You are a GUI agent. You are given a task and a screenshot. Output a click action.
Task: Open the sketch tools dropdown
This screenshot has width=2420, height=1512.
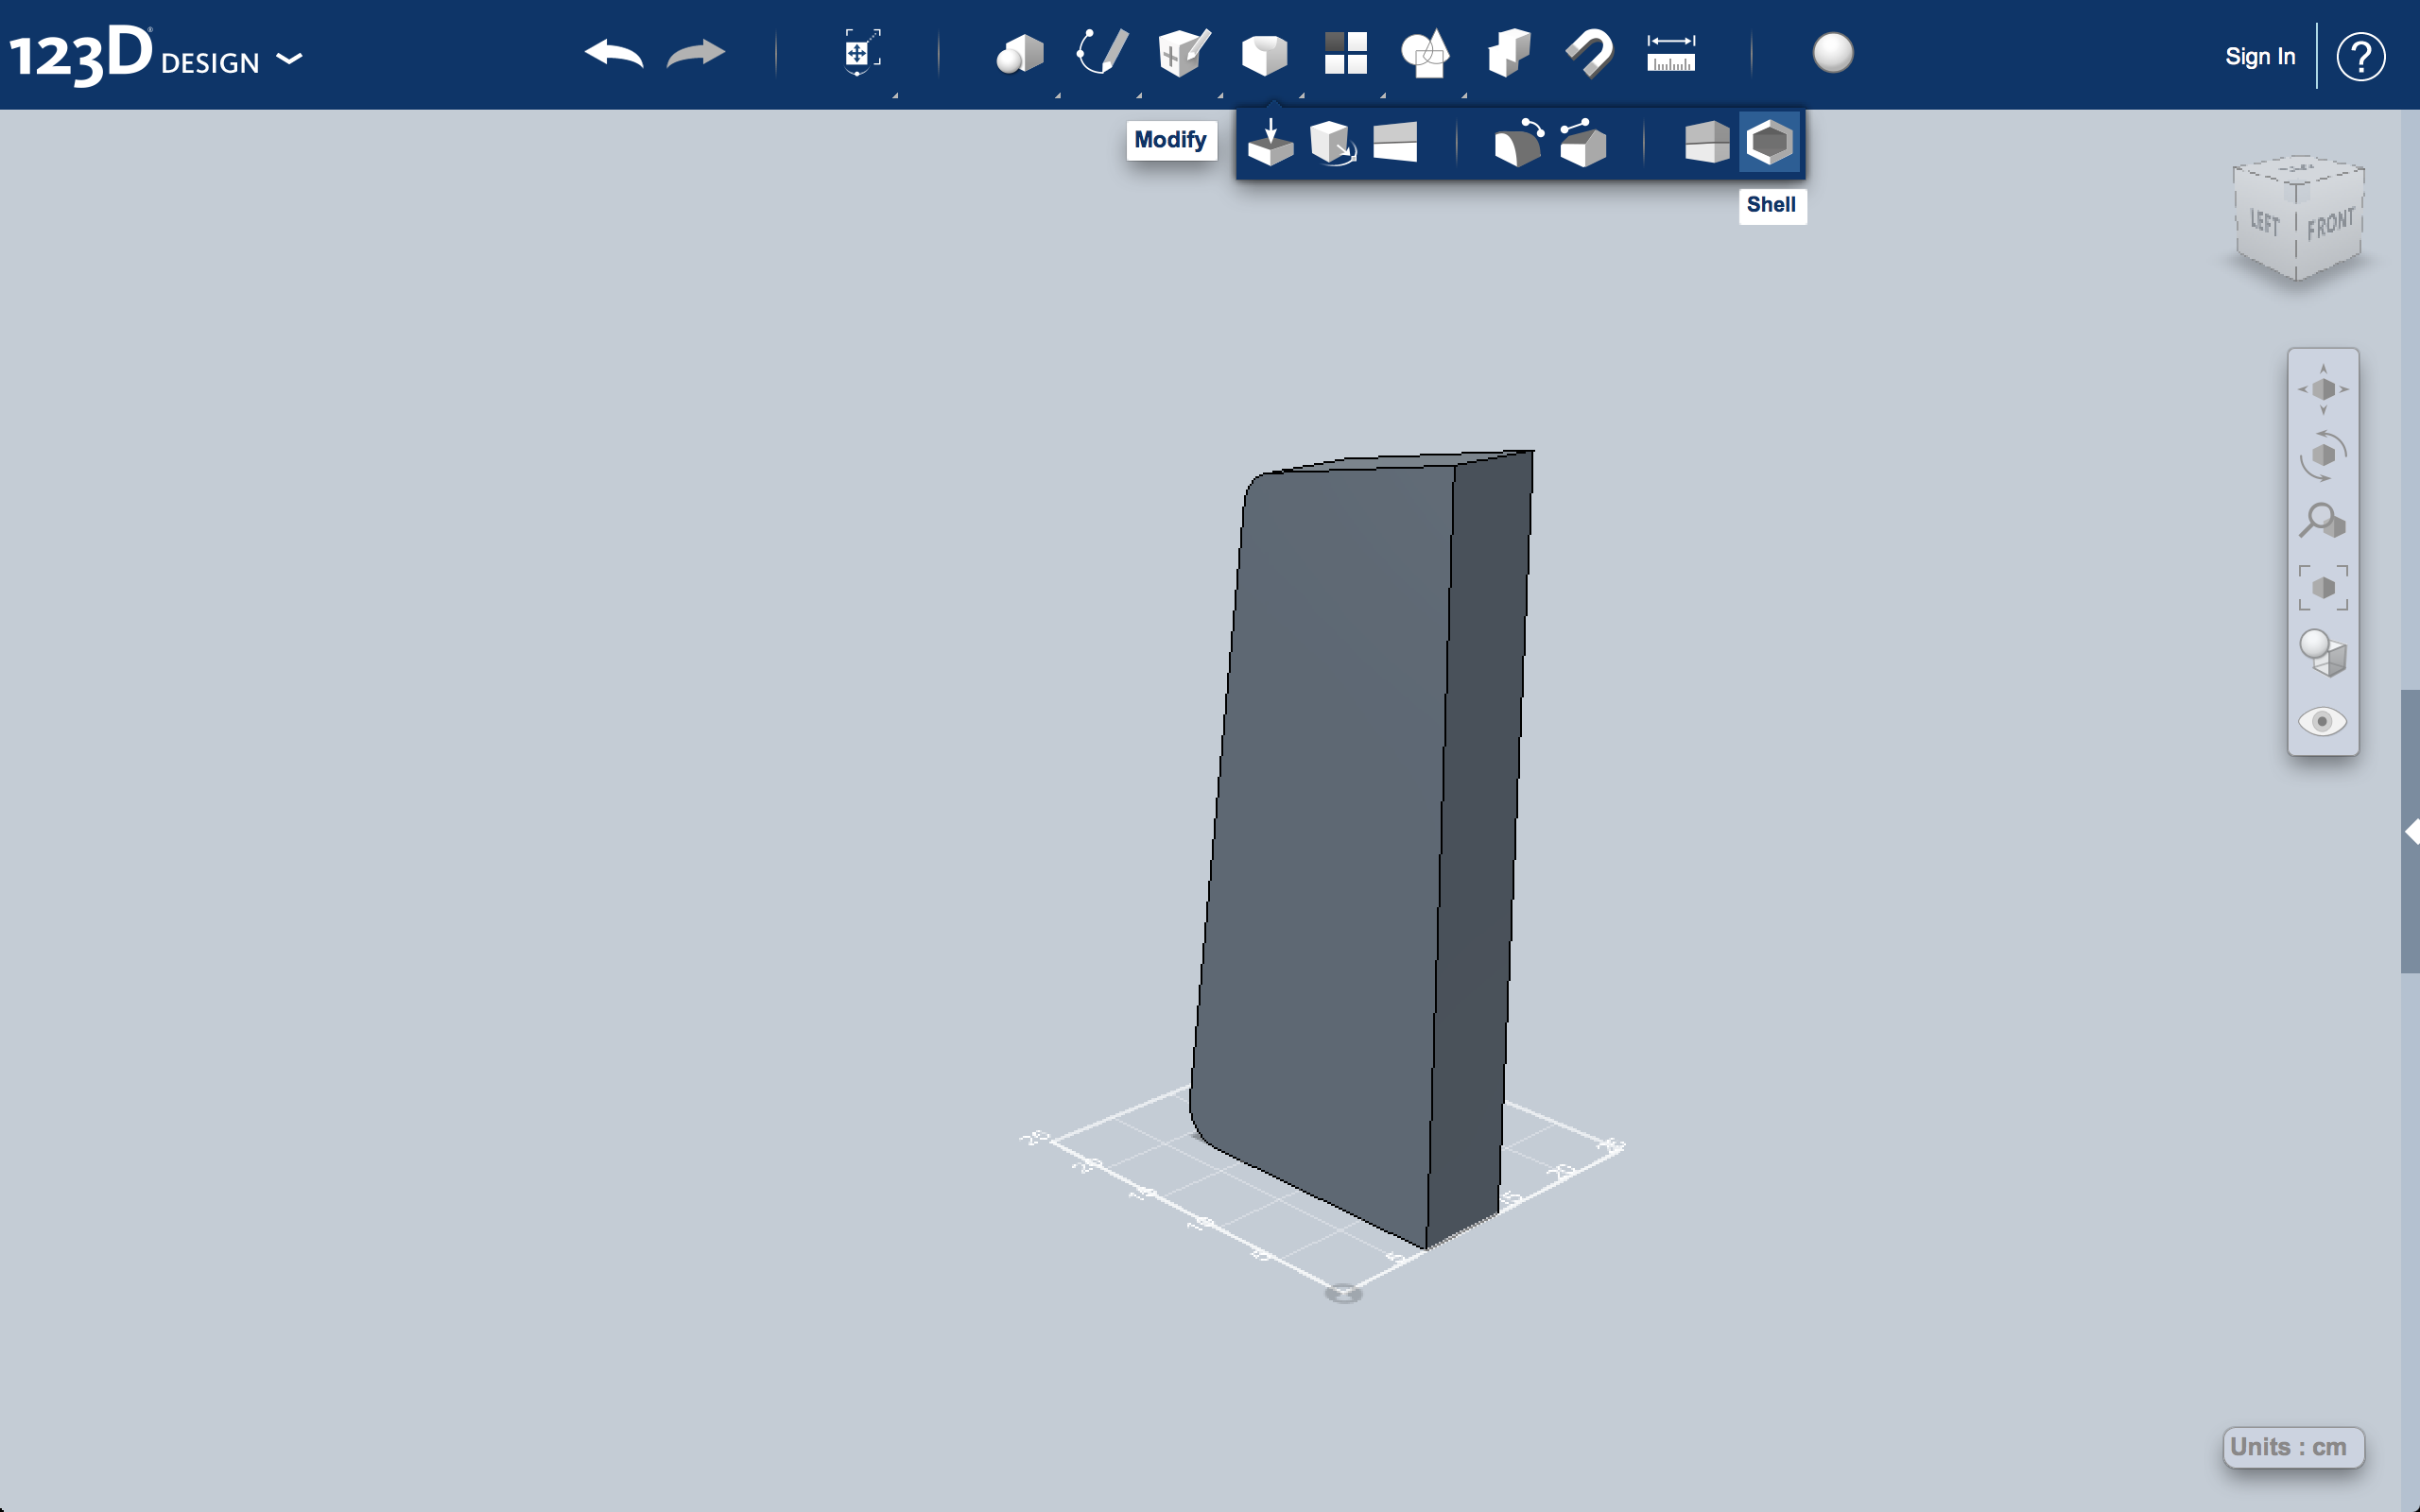(1099, 54)
